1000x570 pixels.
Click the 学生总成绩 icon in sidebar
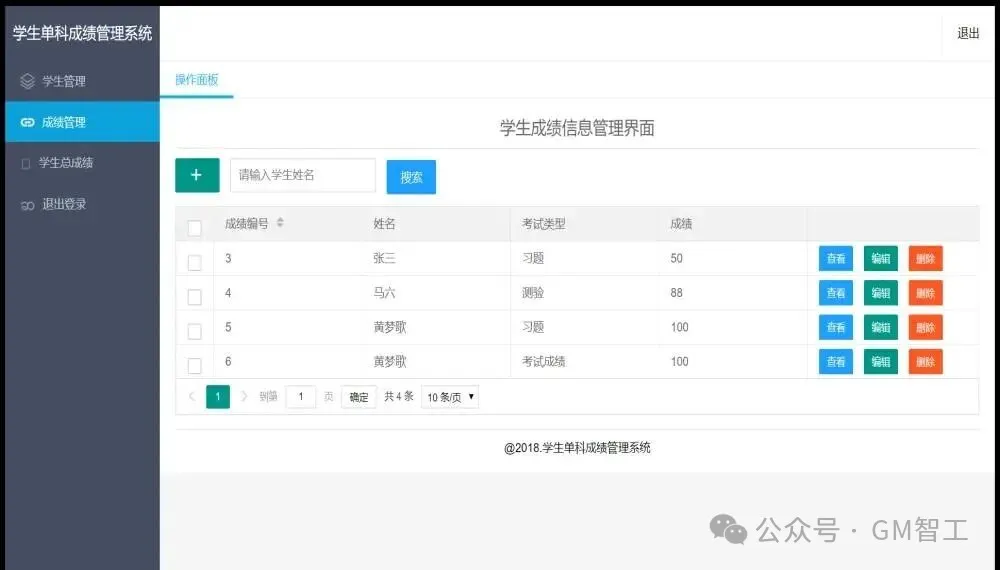tap(26, 163)
